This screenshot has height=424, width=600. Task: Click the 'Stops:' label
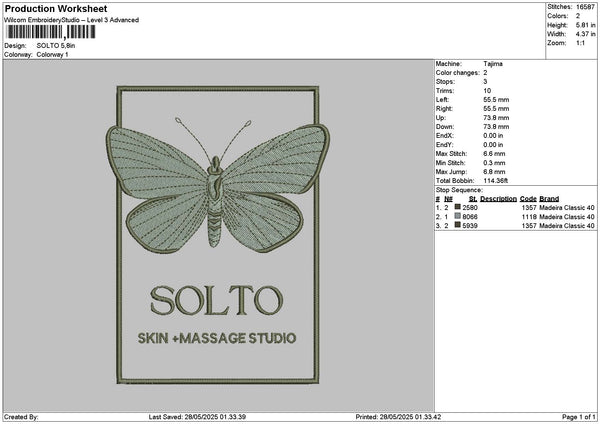pyautogui.click(x=445, y=82)
